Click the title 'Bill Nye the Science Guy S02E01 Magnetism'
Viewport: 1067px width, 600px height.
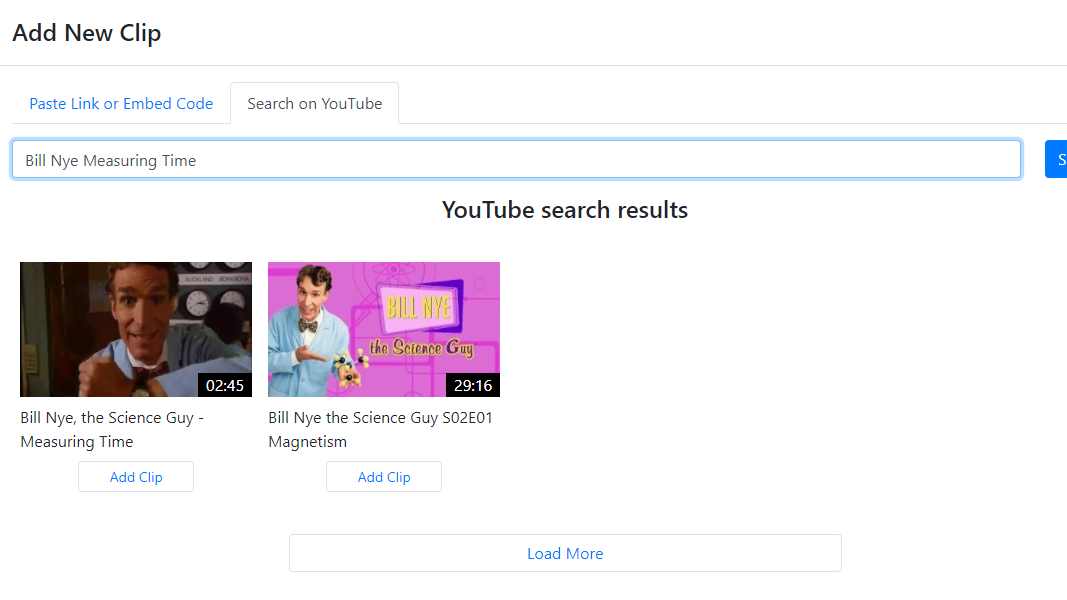pos(380,429)
